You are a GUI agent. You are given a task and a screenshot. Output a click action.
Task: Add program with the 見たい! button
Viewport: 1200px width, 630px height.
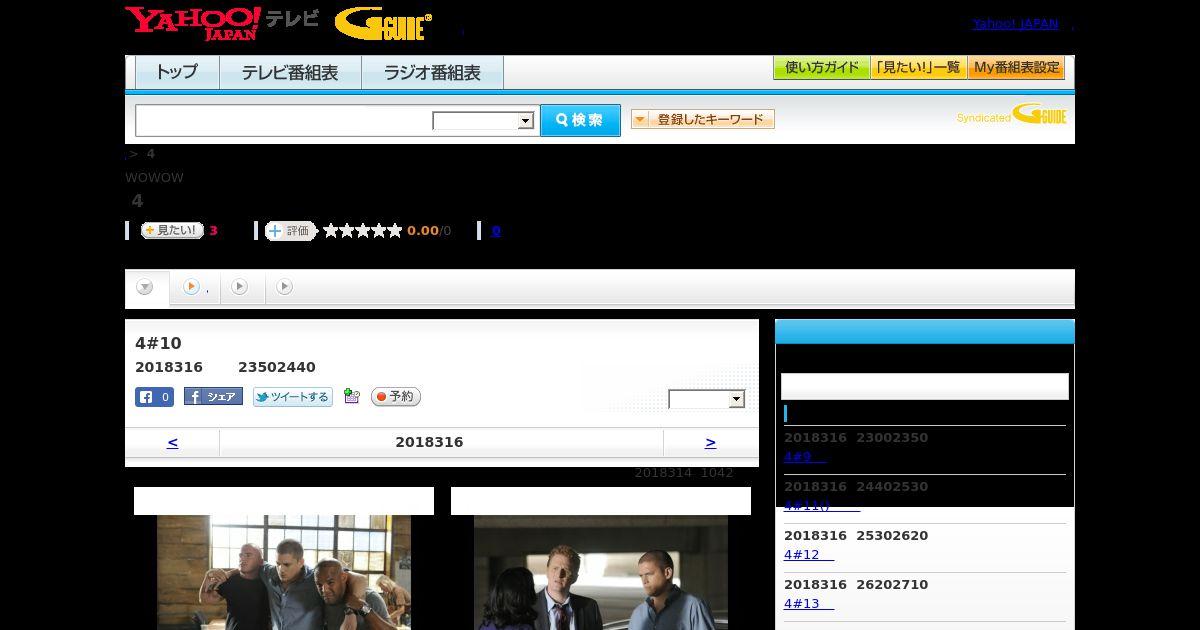pos(172,230)
